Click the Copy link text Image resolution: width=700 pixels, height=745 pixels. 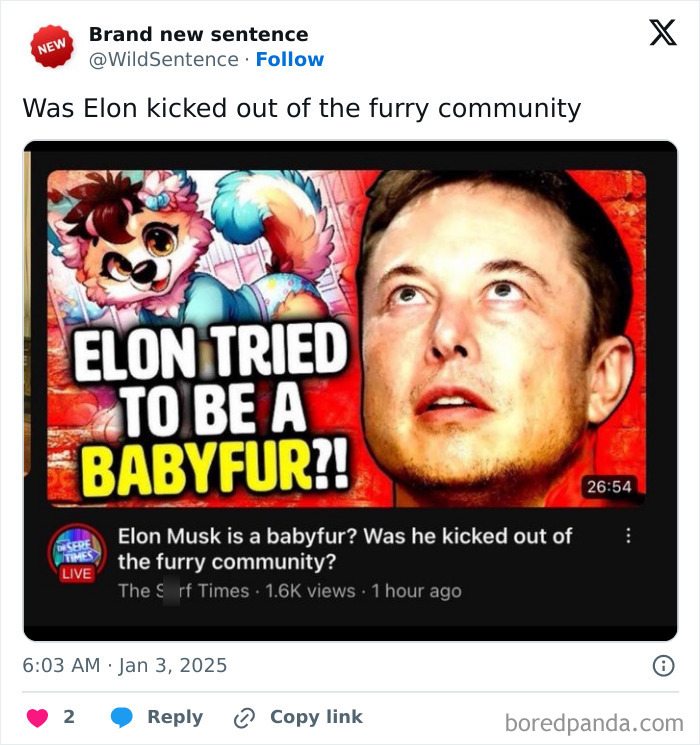[x=316, y=717]
